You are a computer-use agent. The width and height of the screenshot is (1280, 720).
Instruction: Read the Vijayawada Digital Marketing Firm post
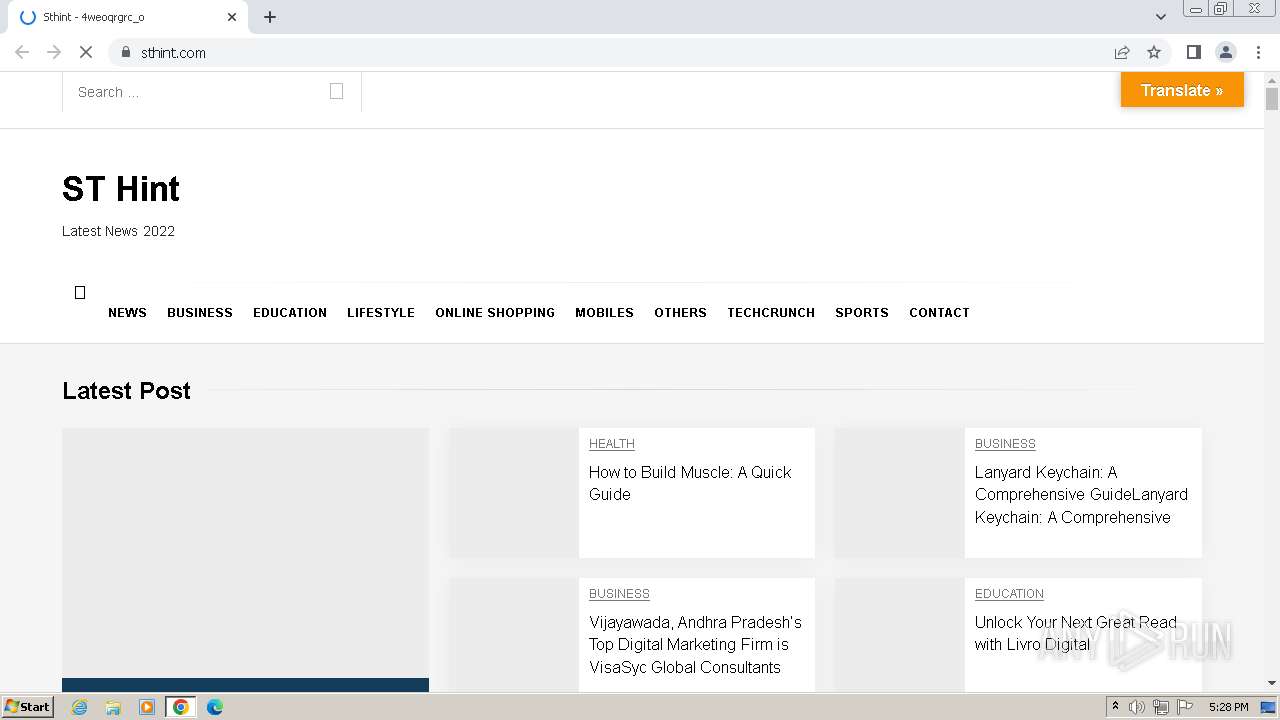pos(695,645)
